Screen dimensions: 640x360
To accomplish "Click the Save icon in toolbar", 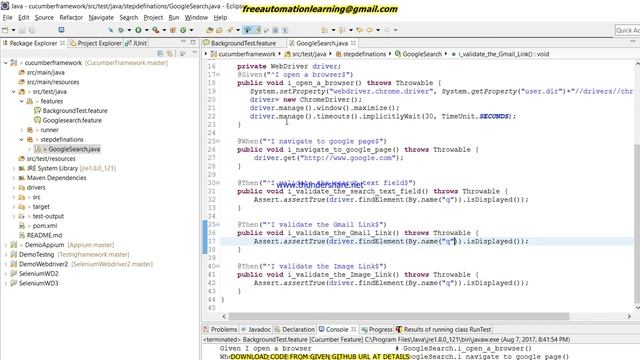I will pyautogui.click(x=22, y=30).
